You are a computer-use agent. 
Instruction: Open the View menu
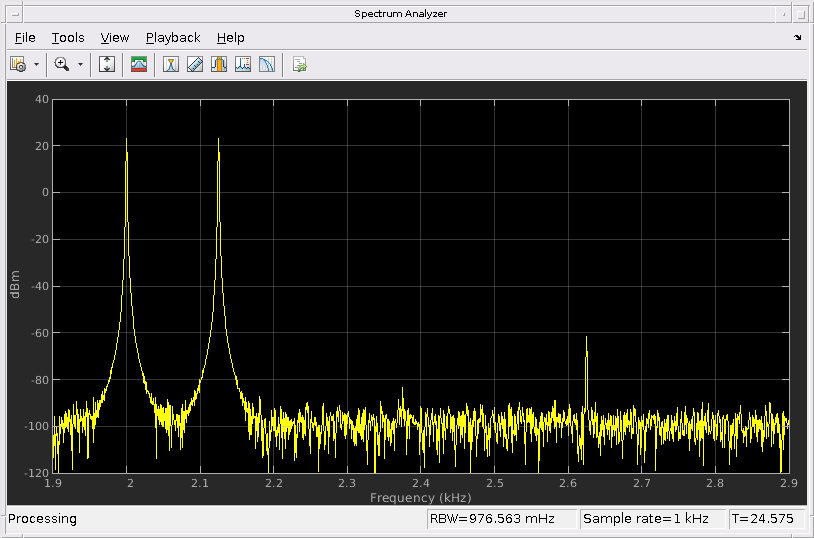115,38
